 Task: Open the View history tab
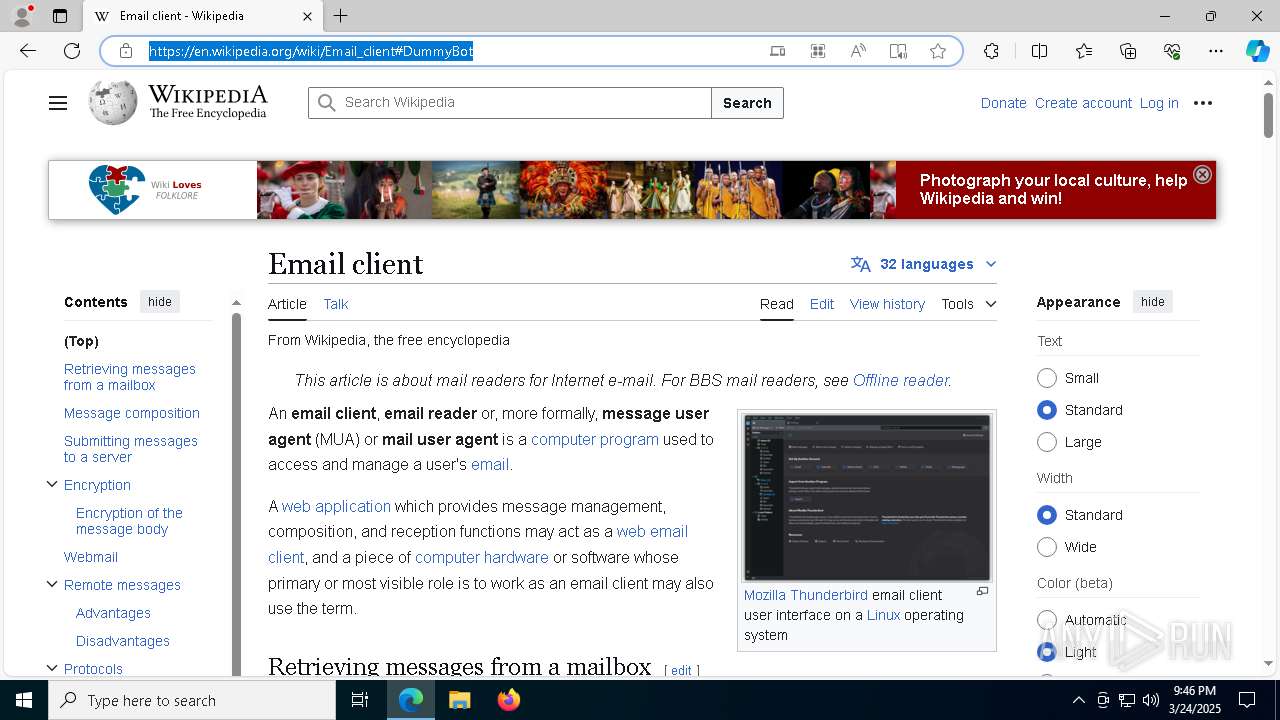(887, 304)
